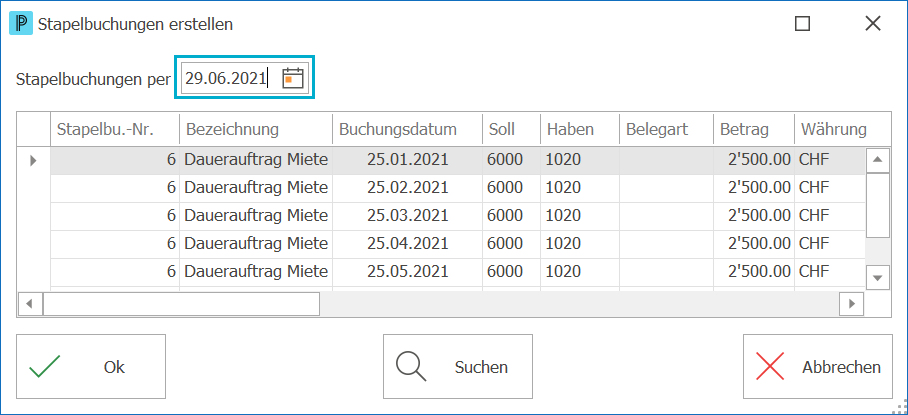Image resolution: width=908 pixels, height=415 pixels.
Task: Click Dauerauftrag Miete in the 25.01.2021 row
Action: click(256, 160)
